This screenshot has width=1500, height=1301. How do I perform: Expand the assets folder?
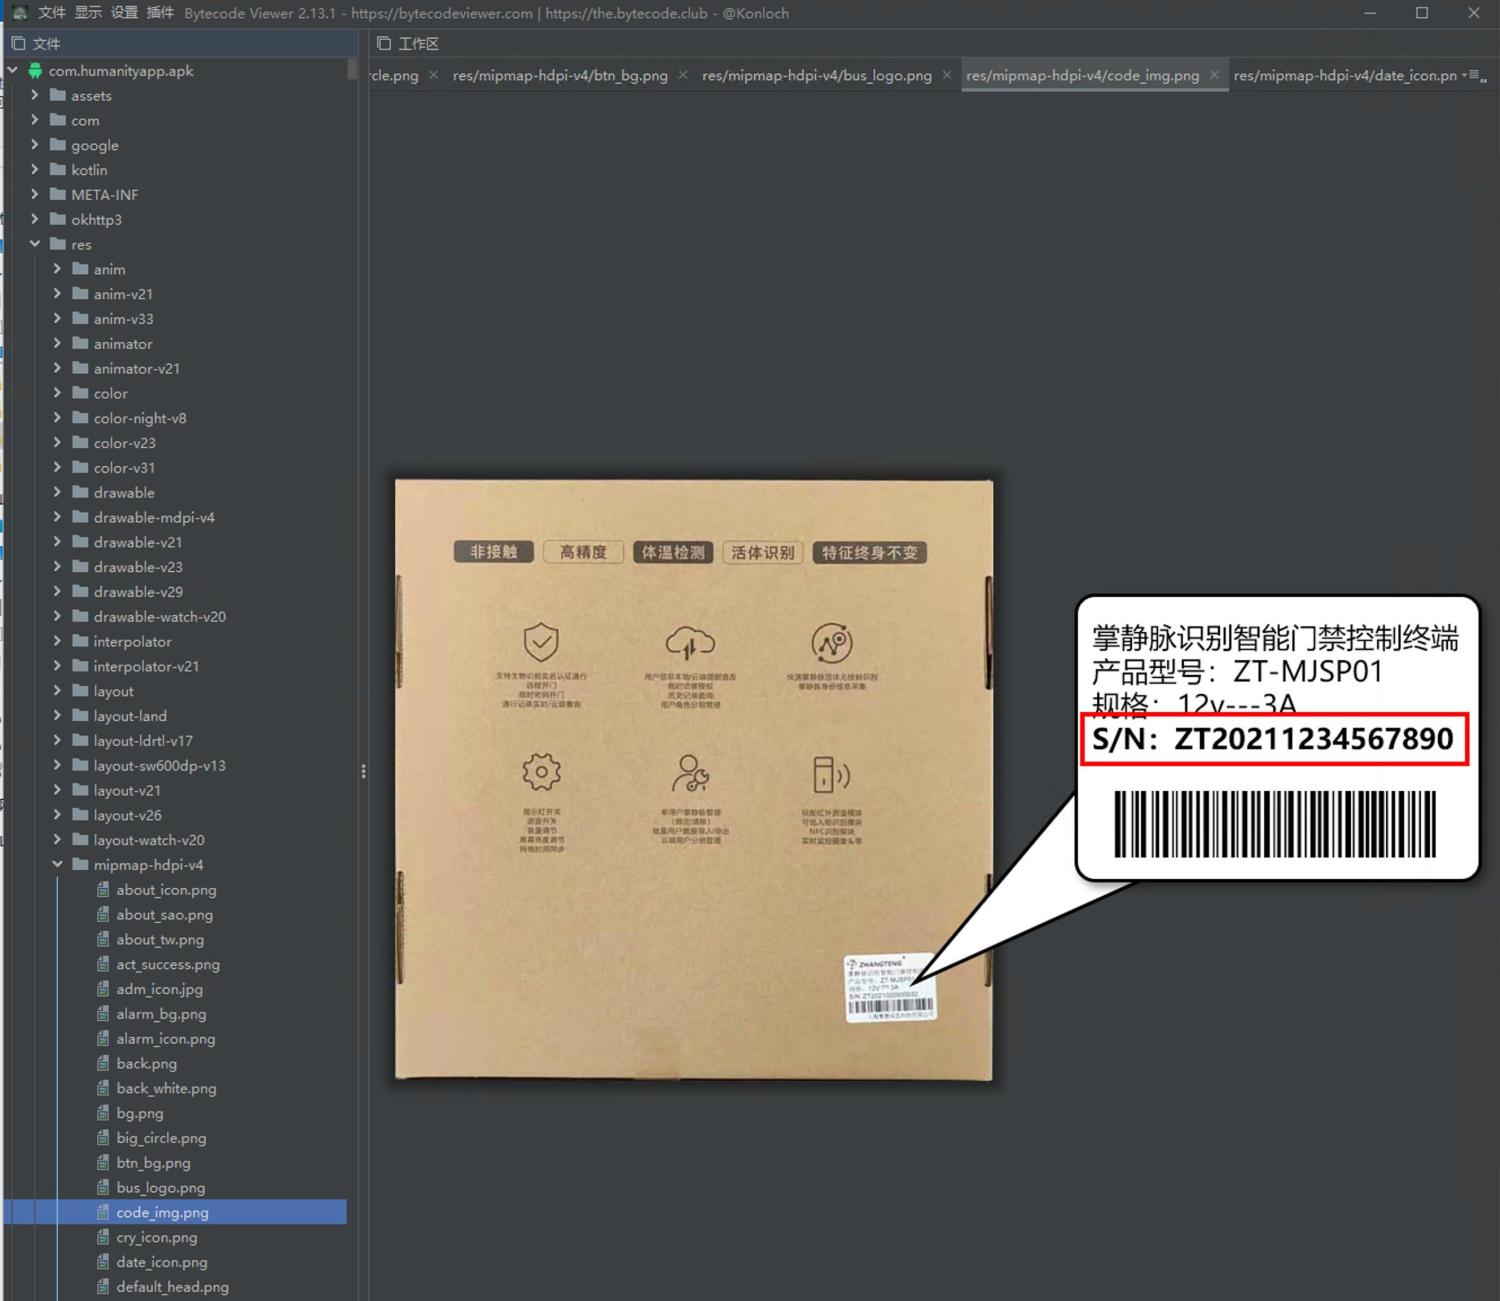pyautogui.click(x=35, y=95)
